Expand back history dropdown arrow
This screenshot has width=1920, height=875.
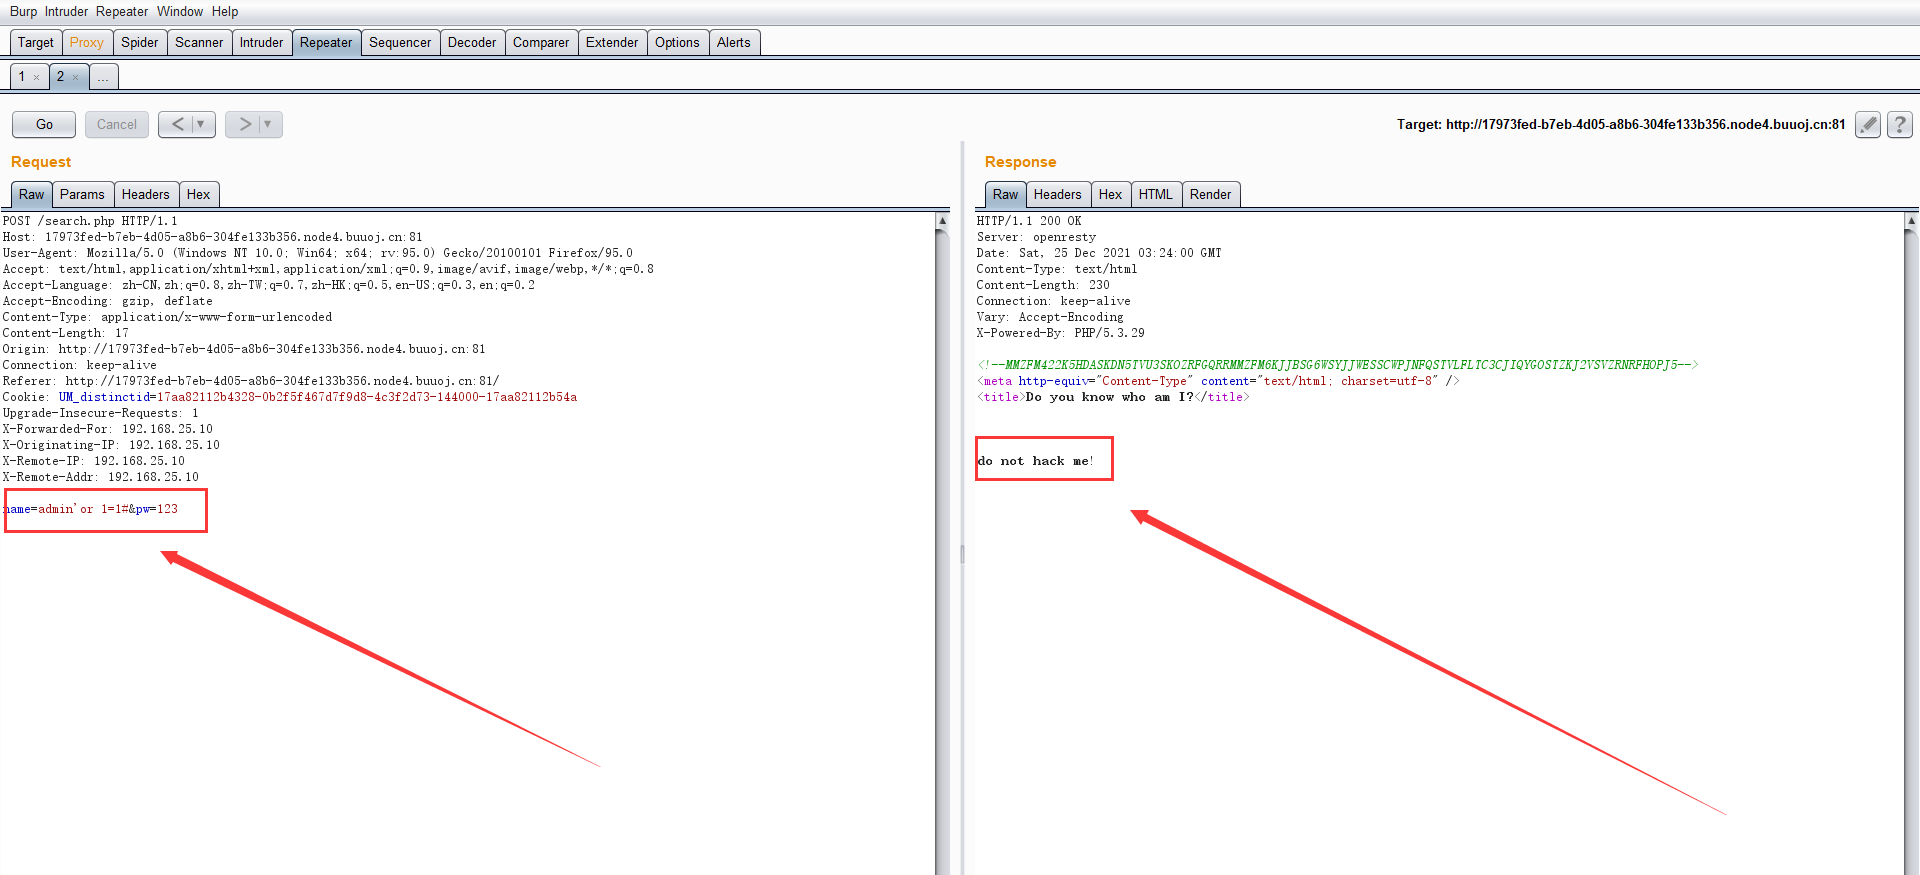coord(201,124)
